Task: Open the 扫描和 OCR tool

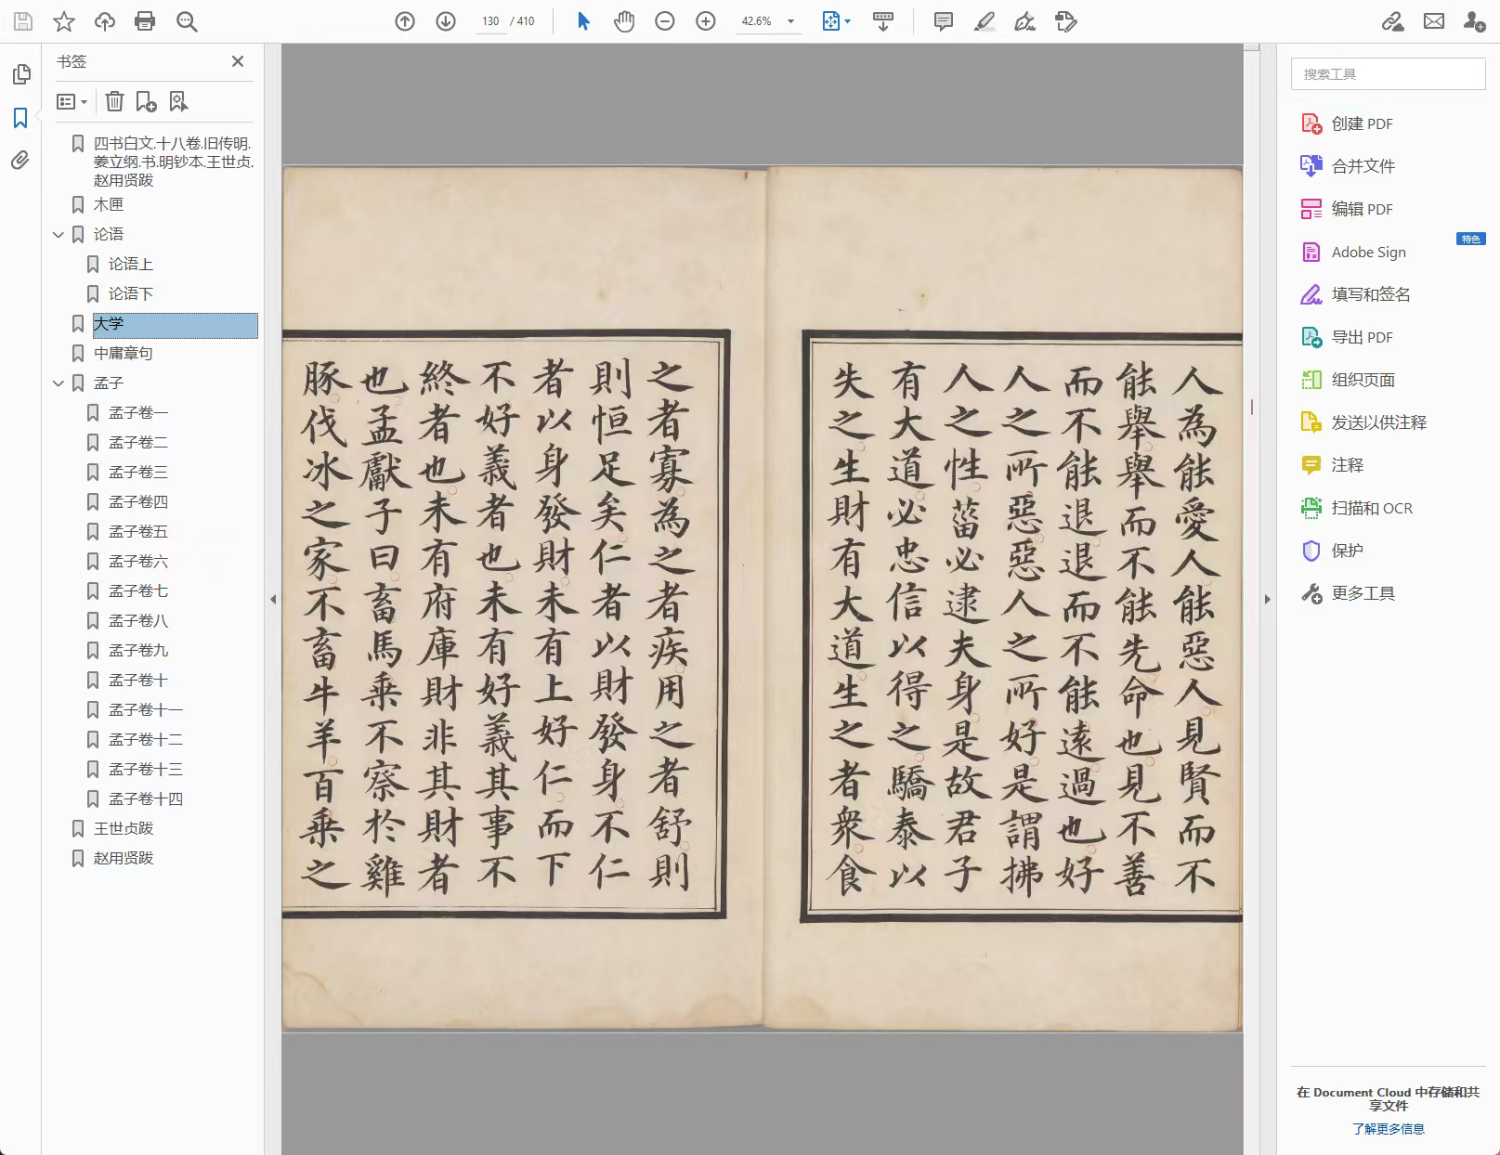Action: pyautogui.click(x=1356, y=508)
